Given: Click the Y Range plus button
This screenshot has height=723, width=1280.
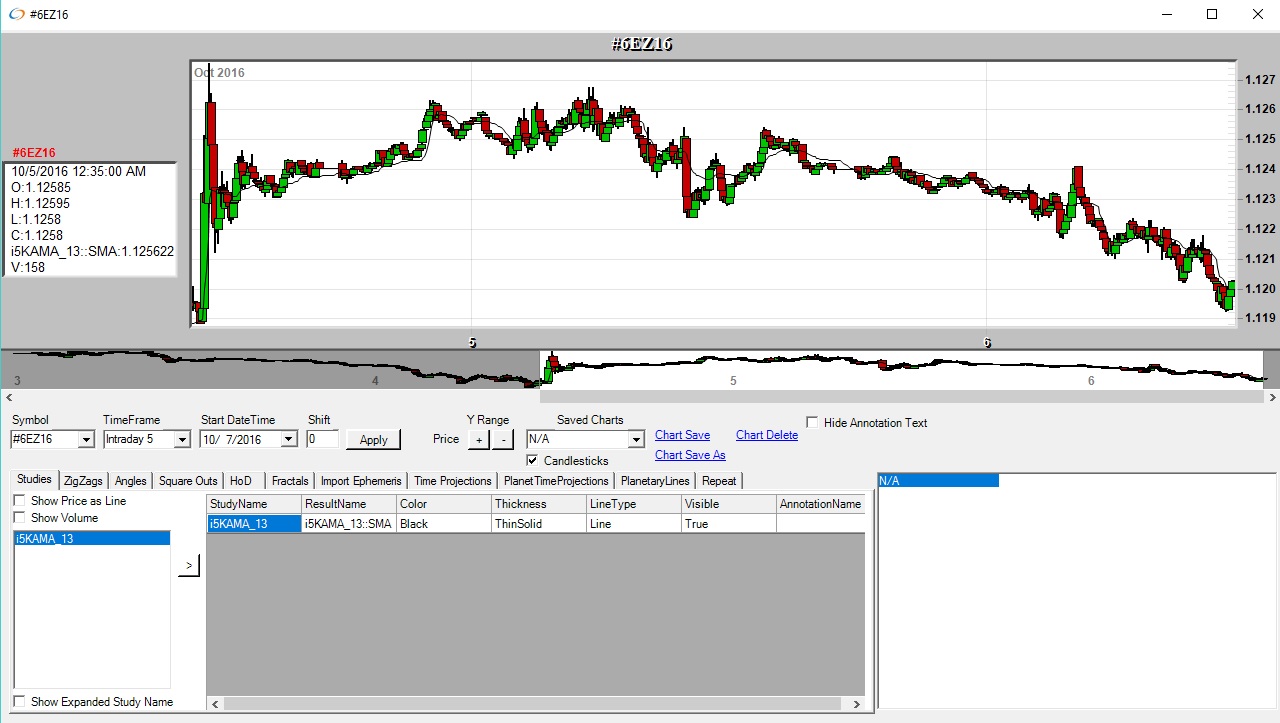Looking at the screenshot, I should pyautogui.click(x=478, y=440).
